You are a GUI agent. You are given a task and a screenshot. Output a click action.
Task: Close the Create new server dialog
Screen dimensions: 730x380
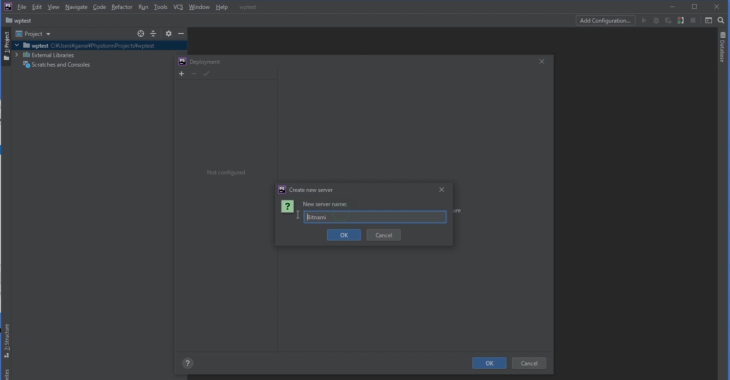pos(441,190)
